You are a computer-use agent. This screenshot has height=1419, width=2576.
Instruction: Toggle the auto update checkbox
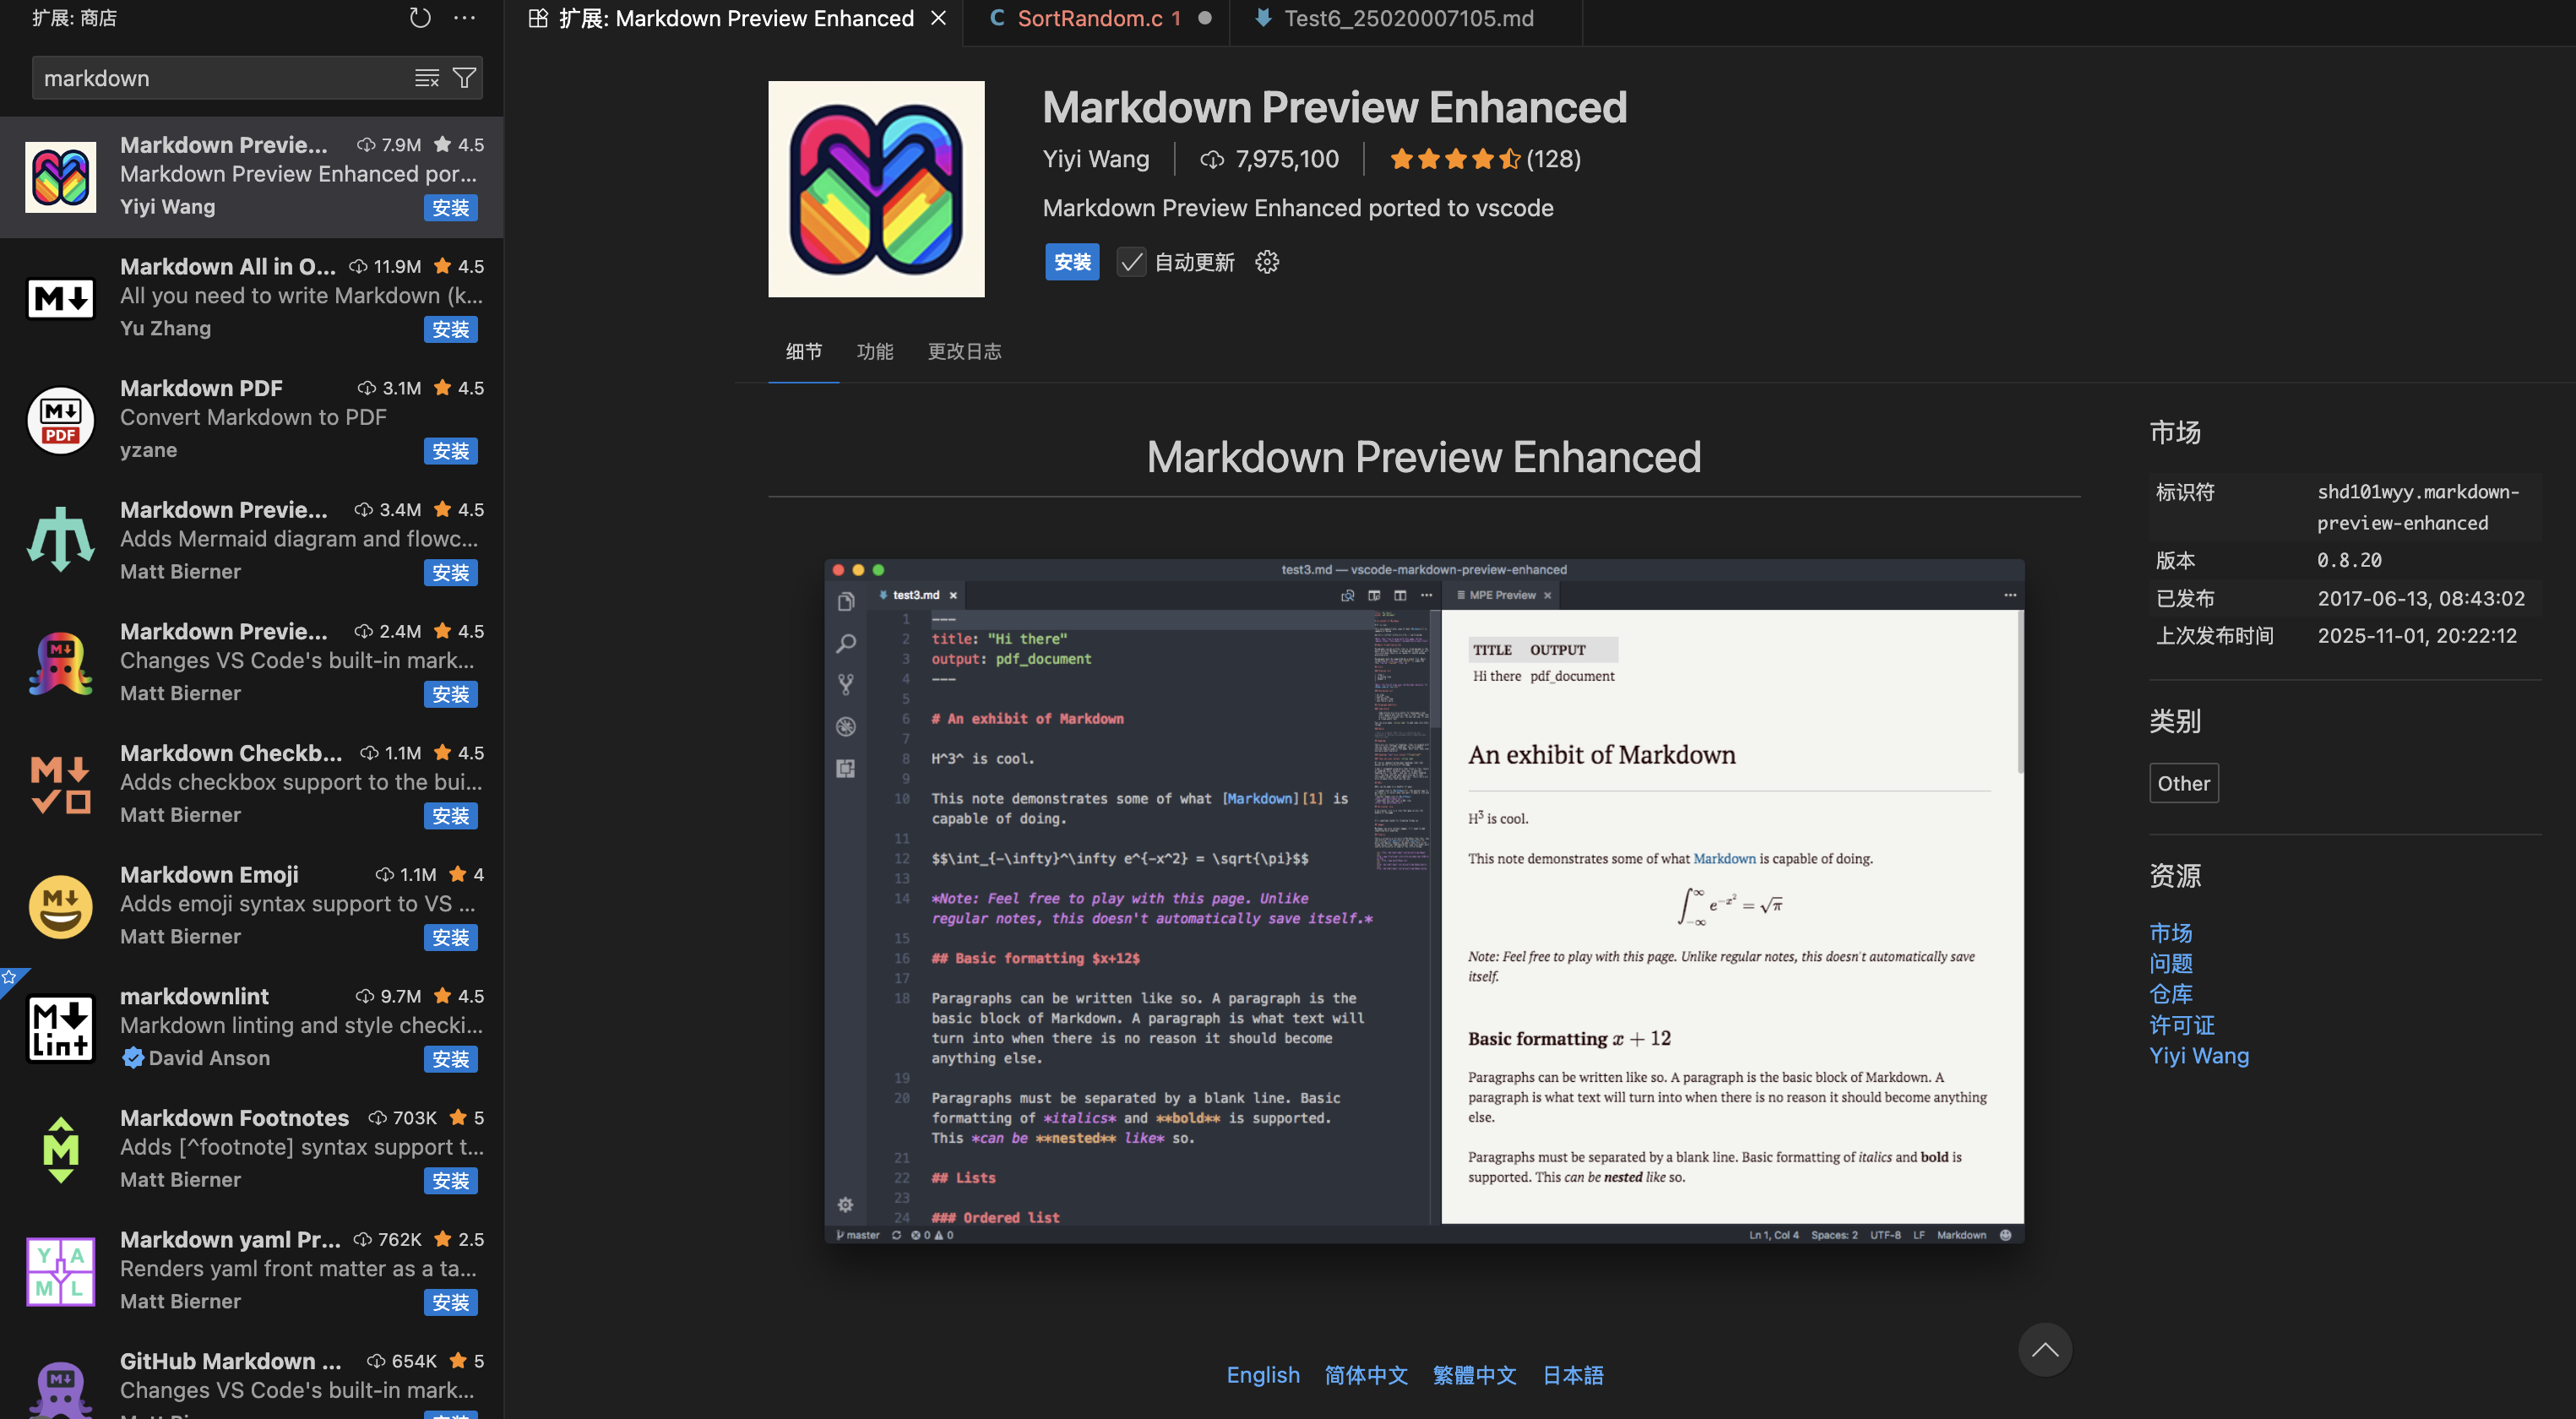coord(1131,262)
